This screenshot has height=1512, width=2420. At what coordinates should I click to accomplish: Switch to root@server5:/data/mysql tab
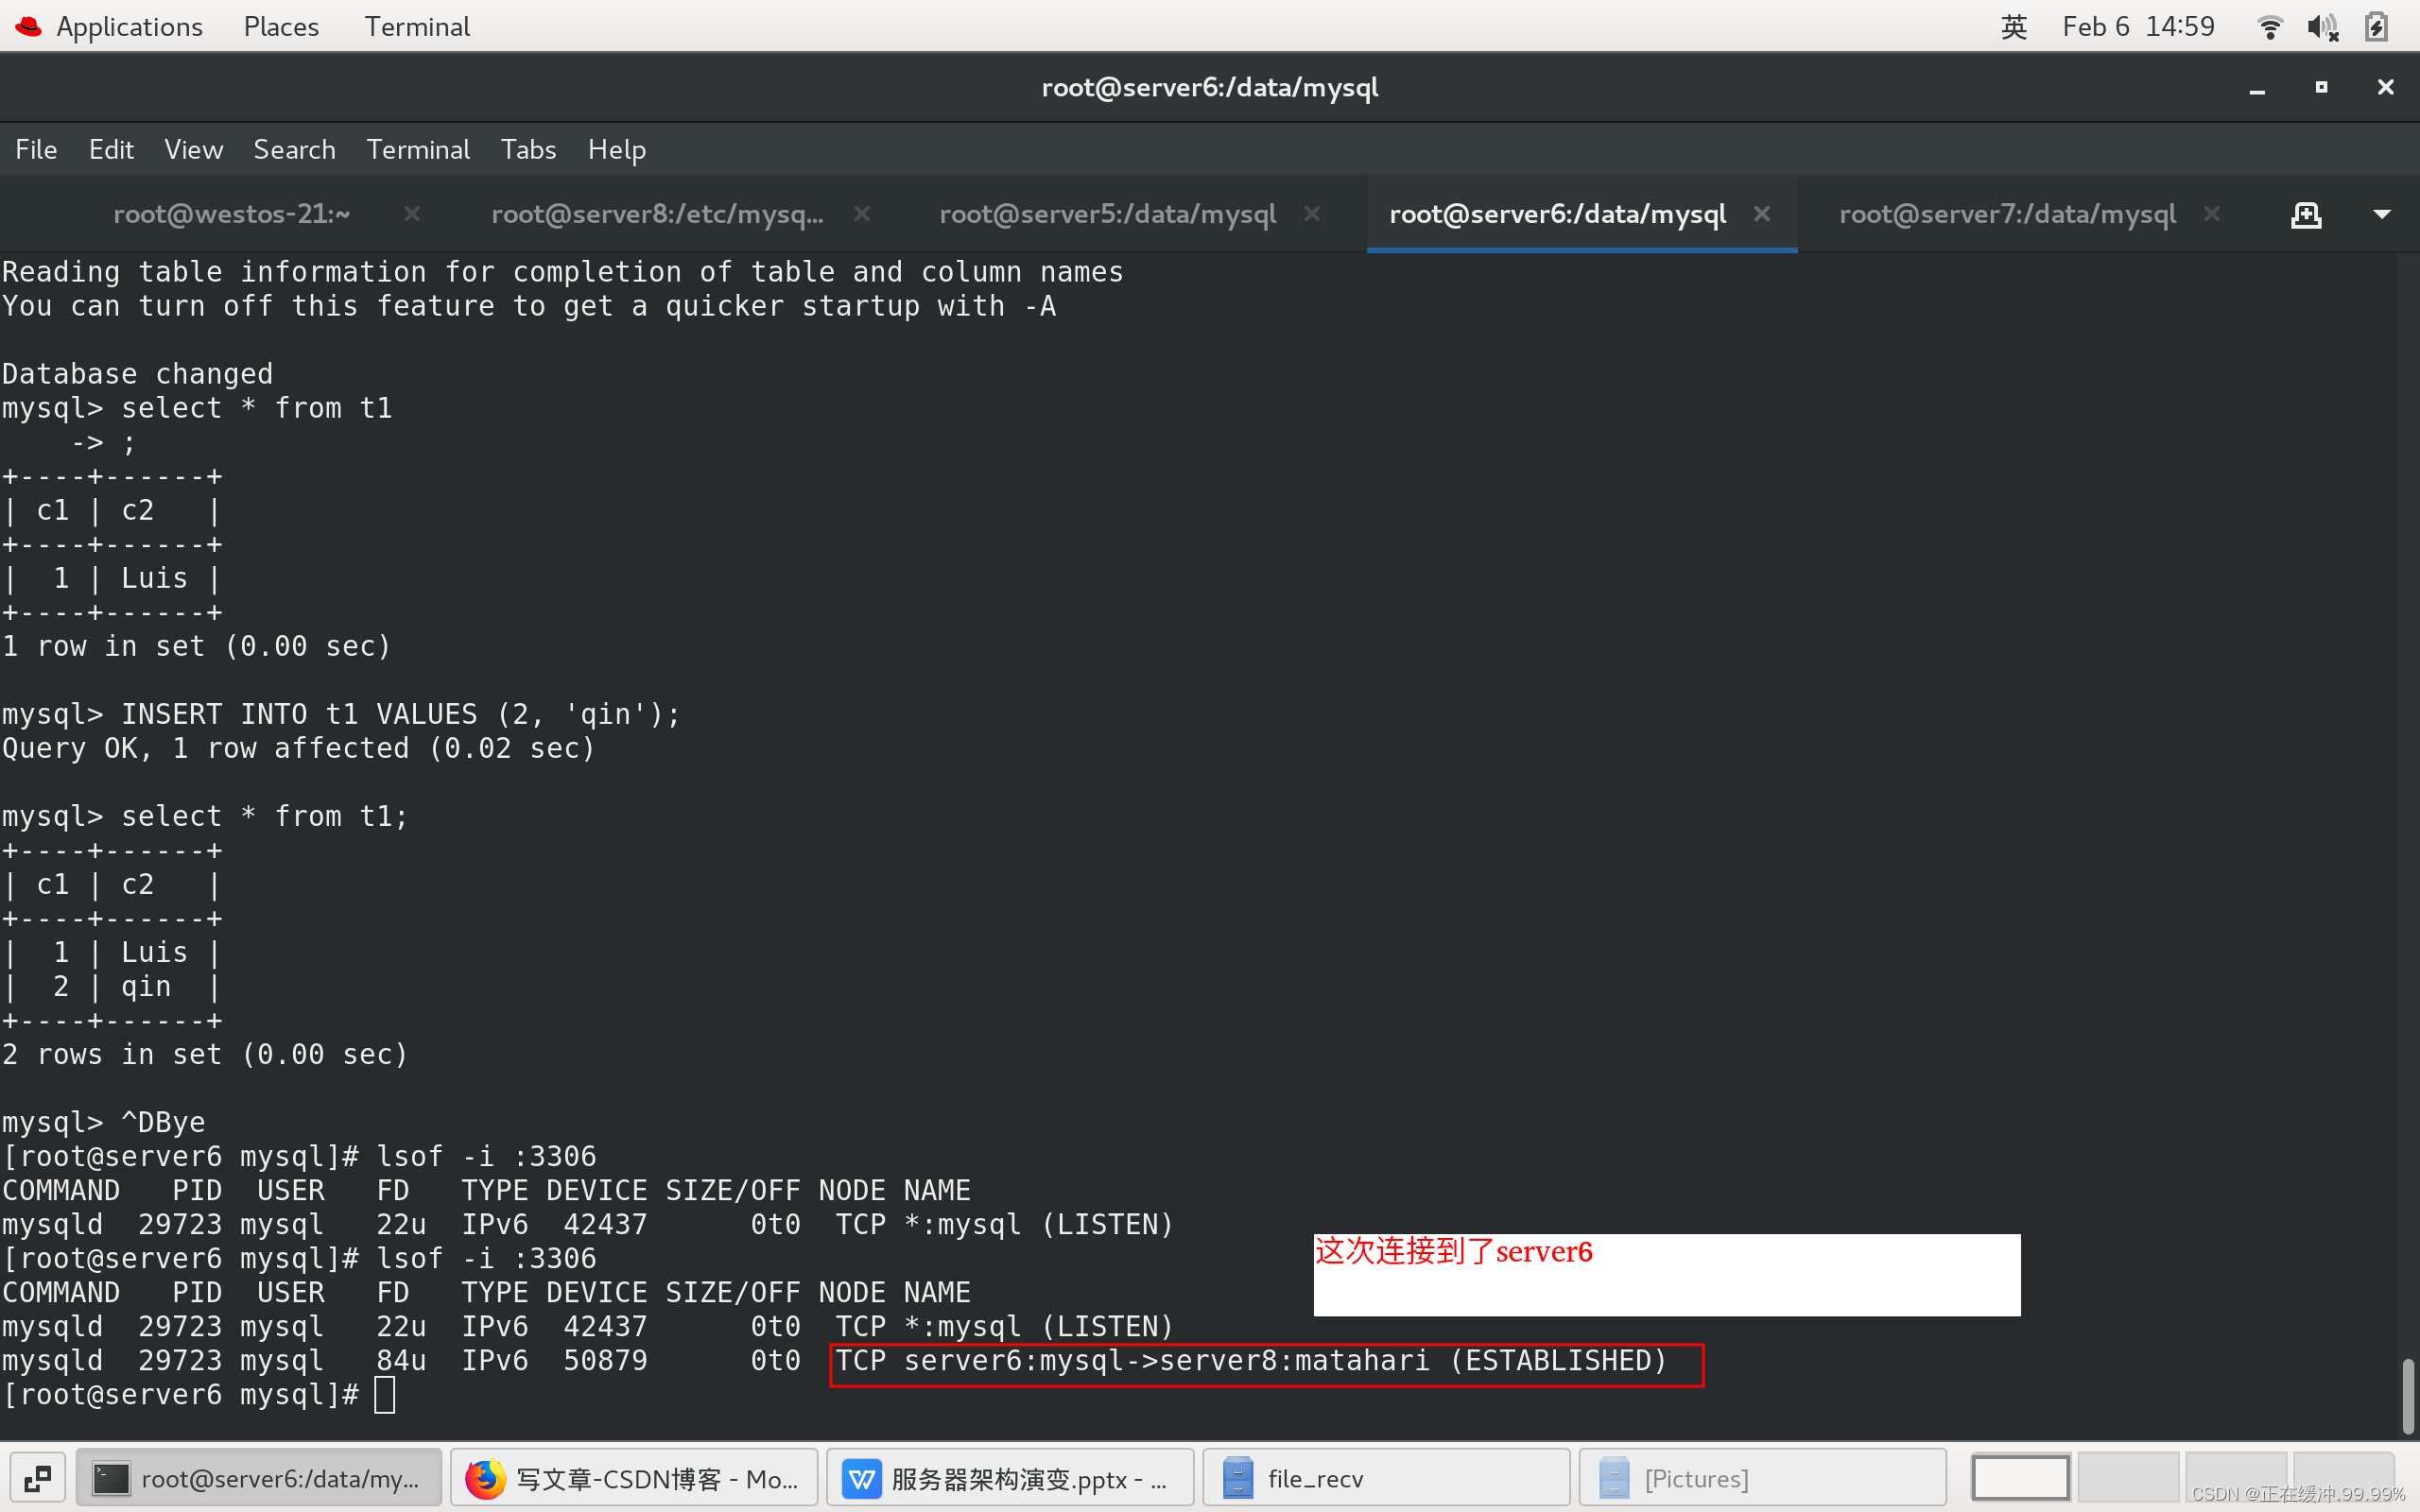point(1107,214)
